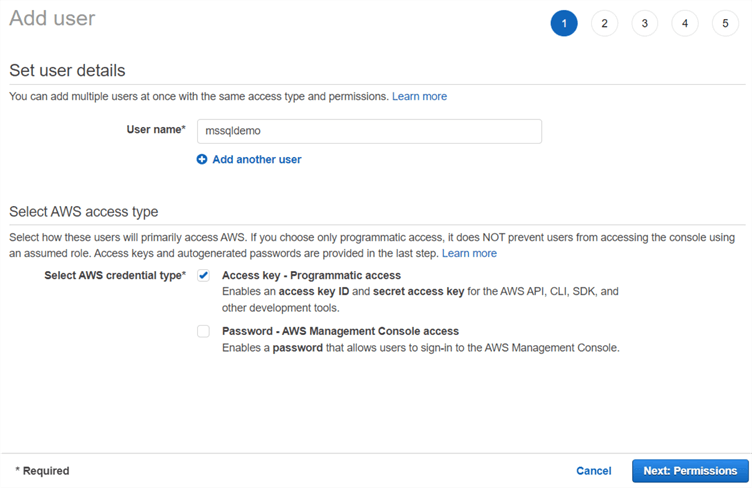Click the Access key - Programmatic access label

coord(311,275)
